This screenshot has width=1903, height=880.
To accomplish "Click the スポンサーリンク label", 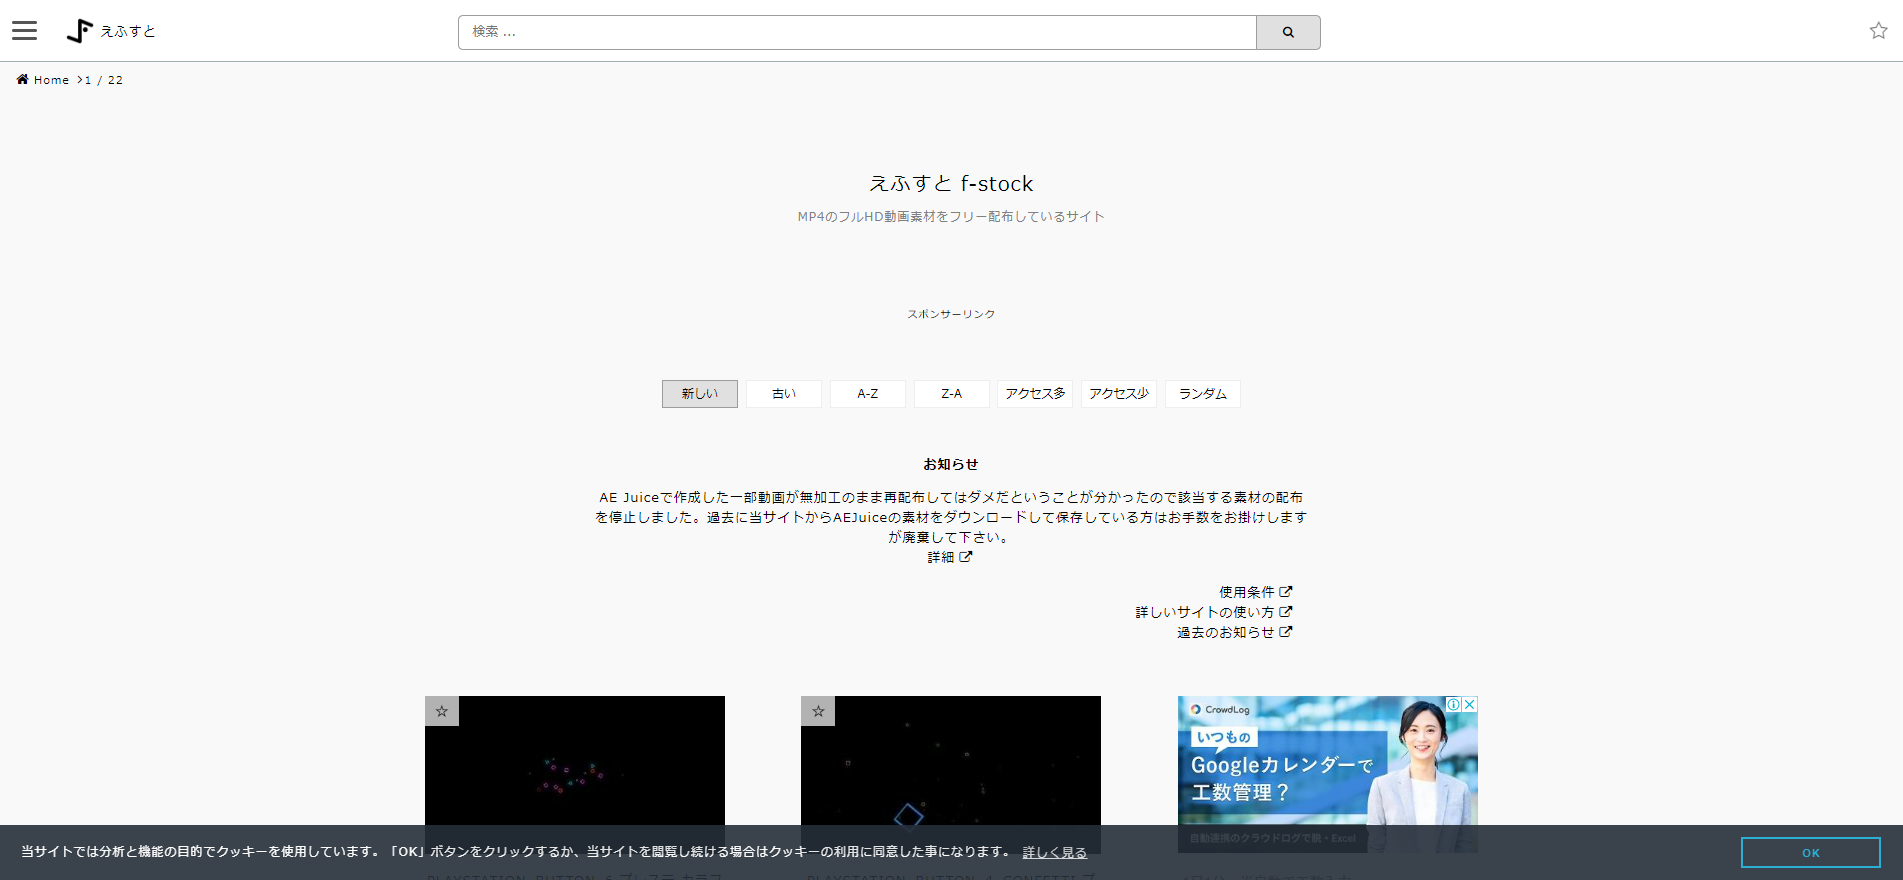I will point(951,314).
